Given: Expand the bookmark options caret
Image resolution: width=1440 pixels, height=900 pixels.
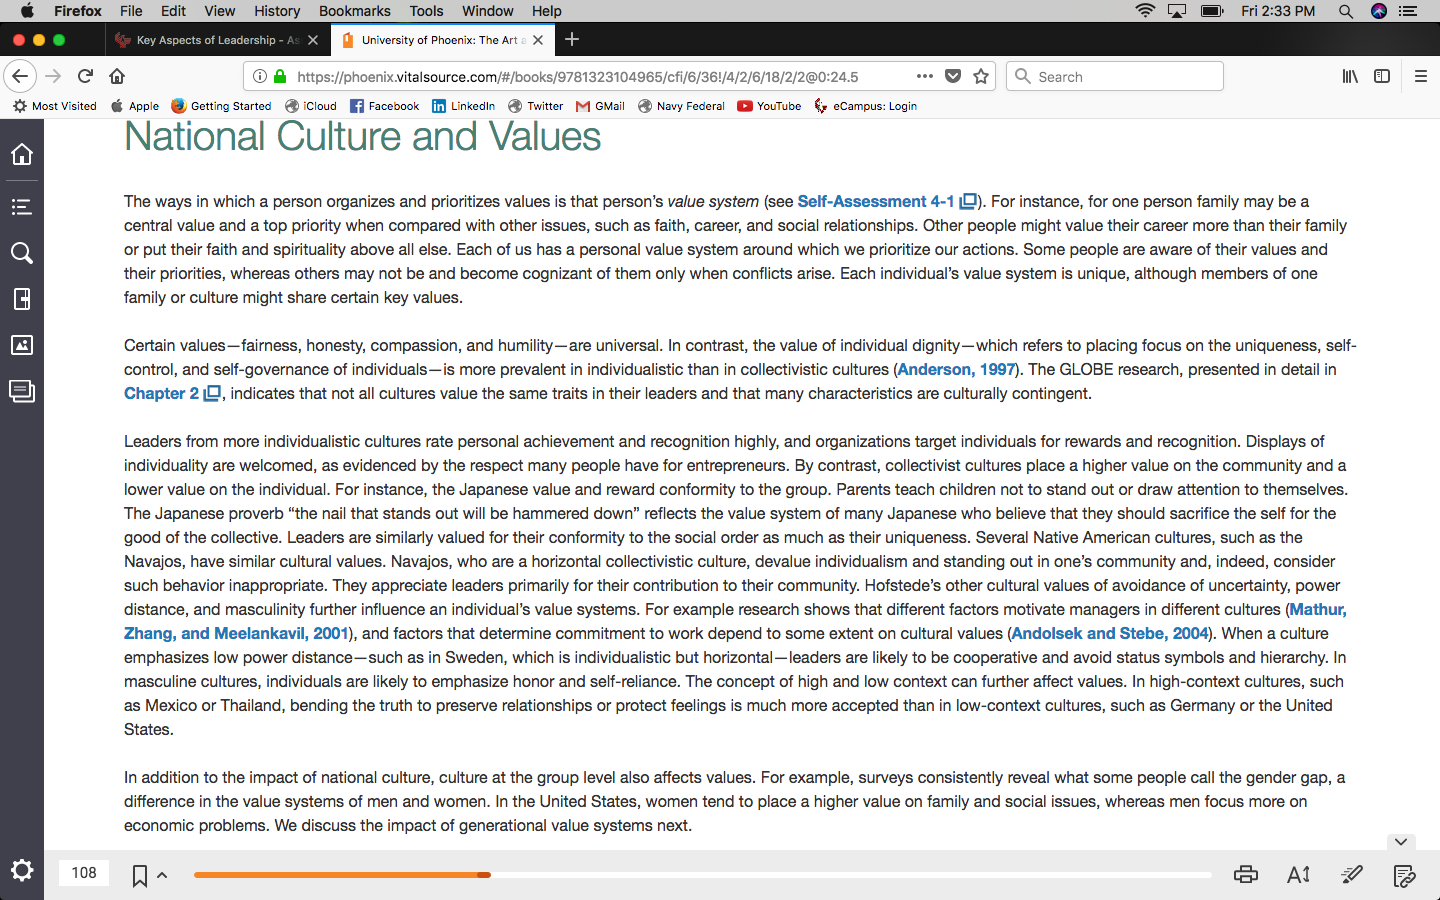Looking at the screenshot, I should pyautogui.click(x=162, y=876).
